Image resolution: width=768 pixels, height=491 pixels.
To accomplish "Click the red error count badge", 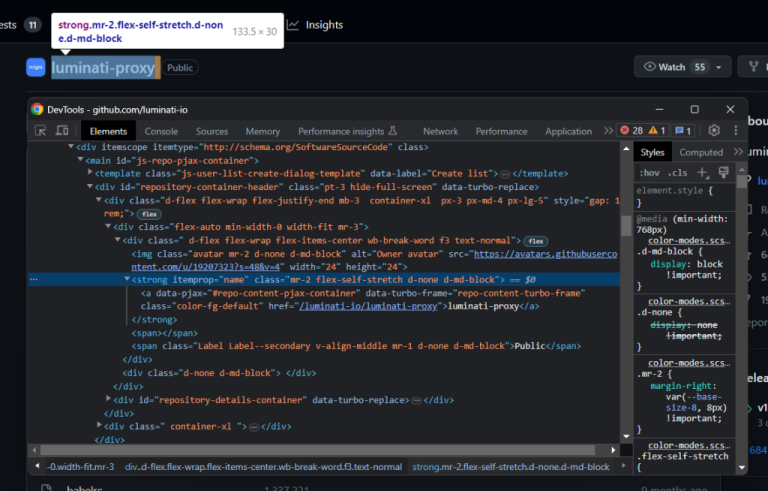I will pos(631,131).
